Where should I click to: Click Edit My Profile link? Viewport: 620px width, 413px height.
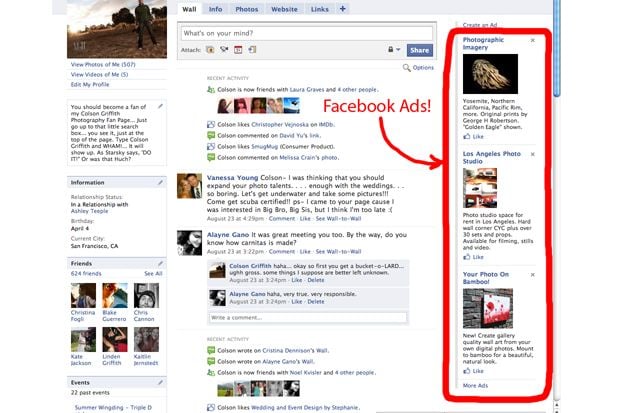90,85
